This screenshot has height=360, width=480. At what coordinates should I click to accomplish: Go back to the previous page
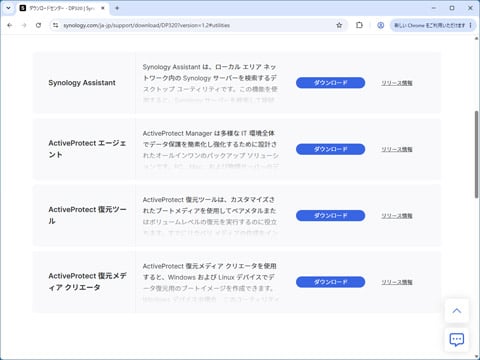[x=10, y=25]
